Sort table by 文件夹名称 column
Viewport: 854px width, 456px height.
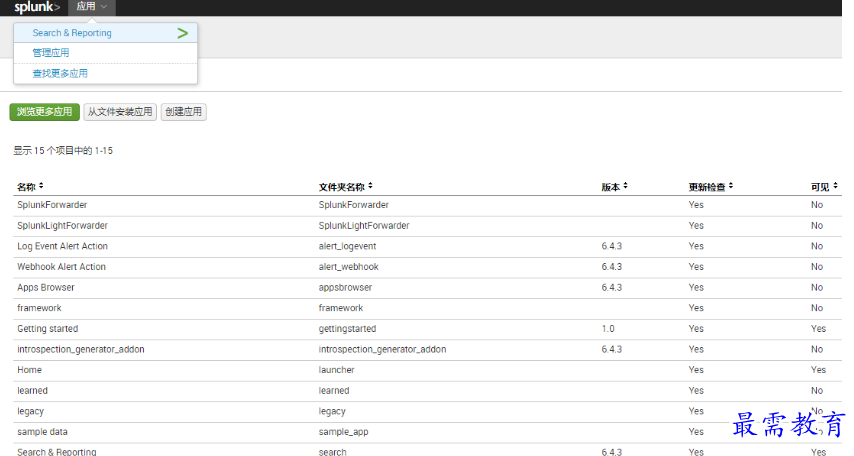345,187
